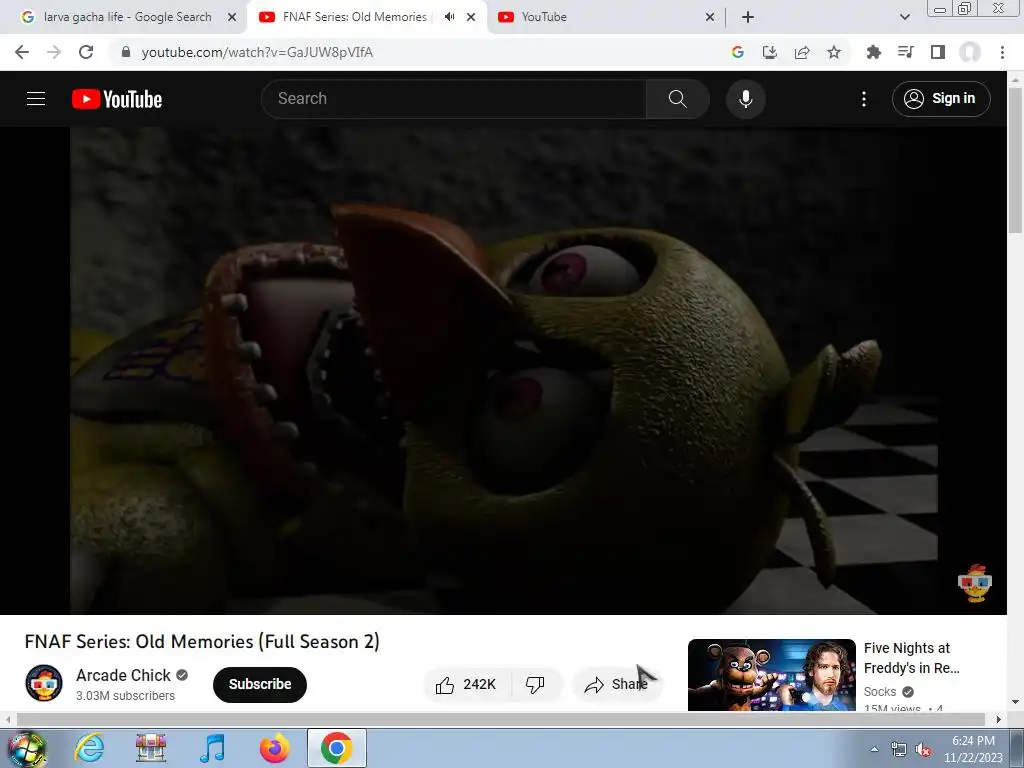This screenshot has width=1024, height=768.
Task: Open the Chrome profile avatar
Action: tap(969, 52)
